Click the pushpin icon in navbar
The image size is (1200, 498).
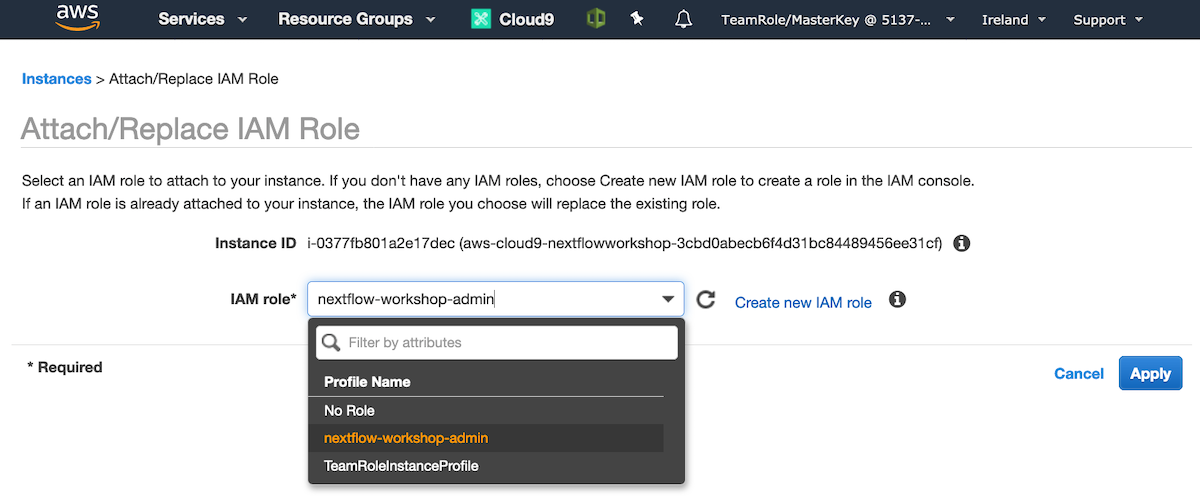point(637,19)
